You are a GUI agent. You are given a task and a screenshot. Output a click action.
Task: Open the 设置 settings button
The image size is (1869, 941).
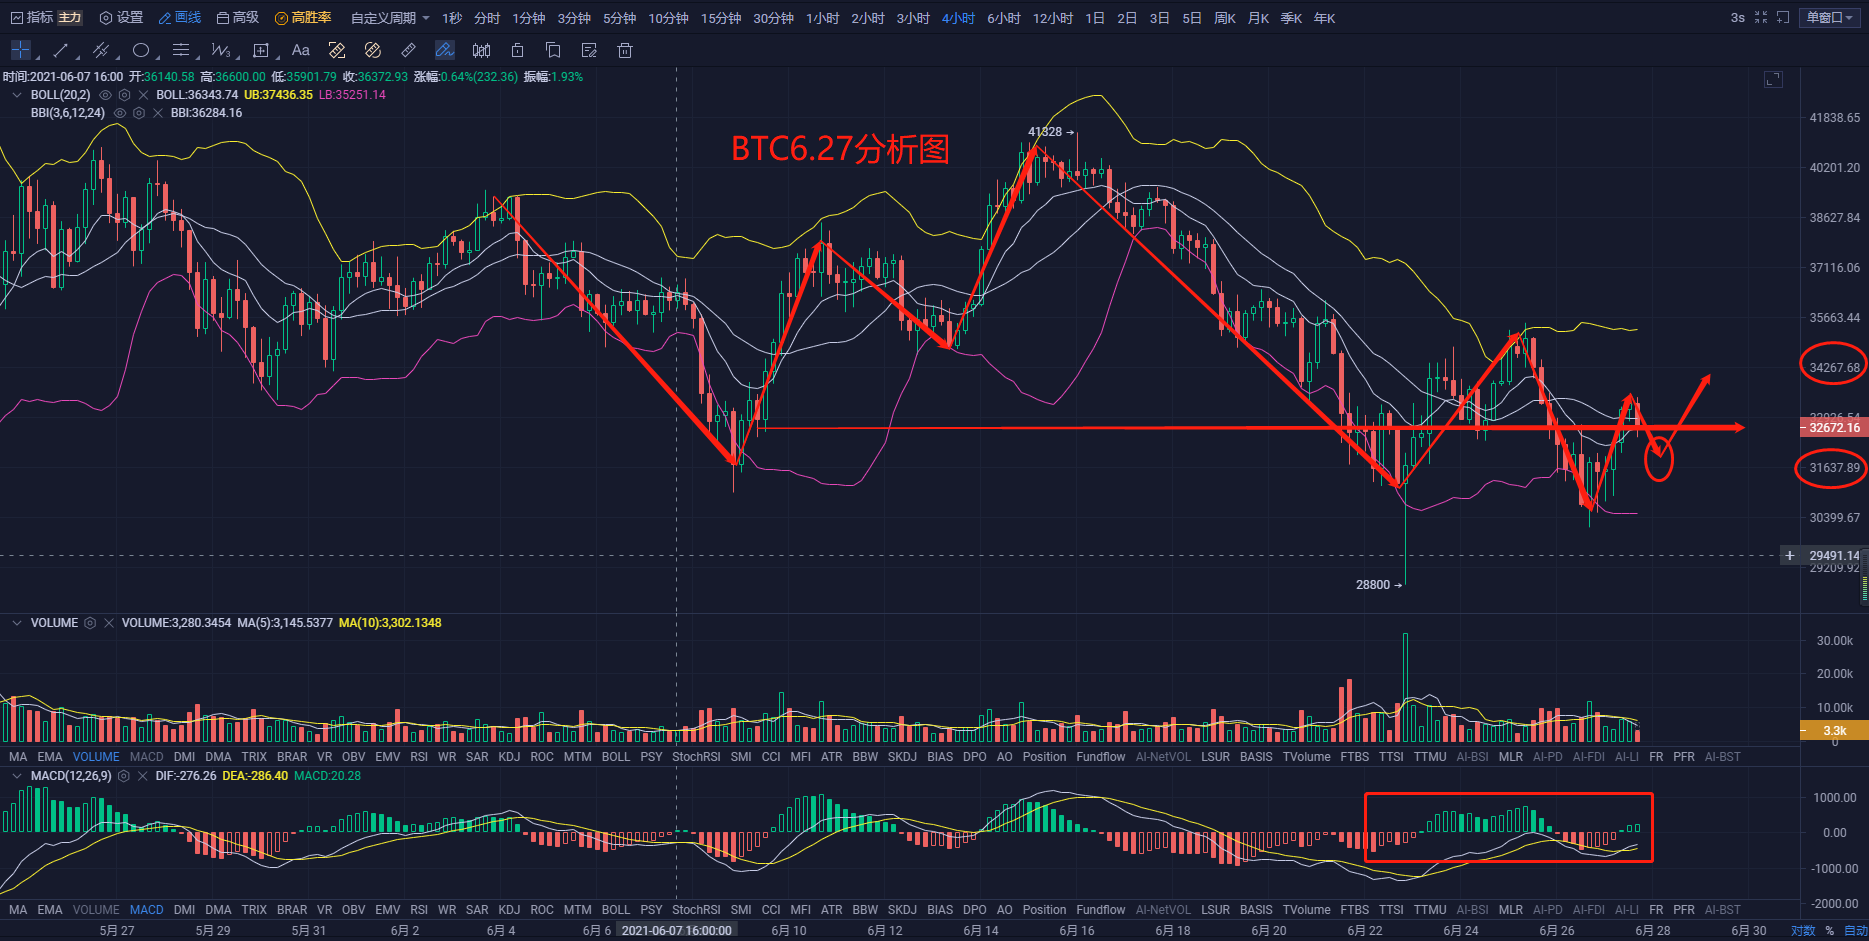point(121,18)
